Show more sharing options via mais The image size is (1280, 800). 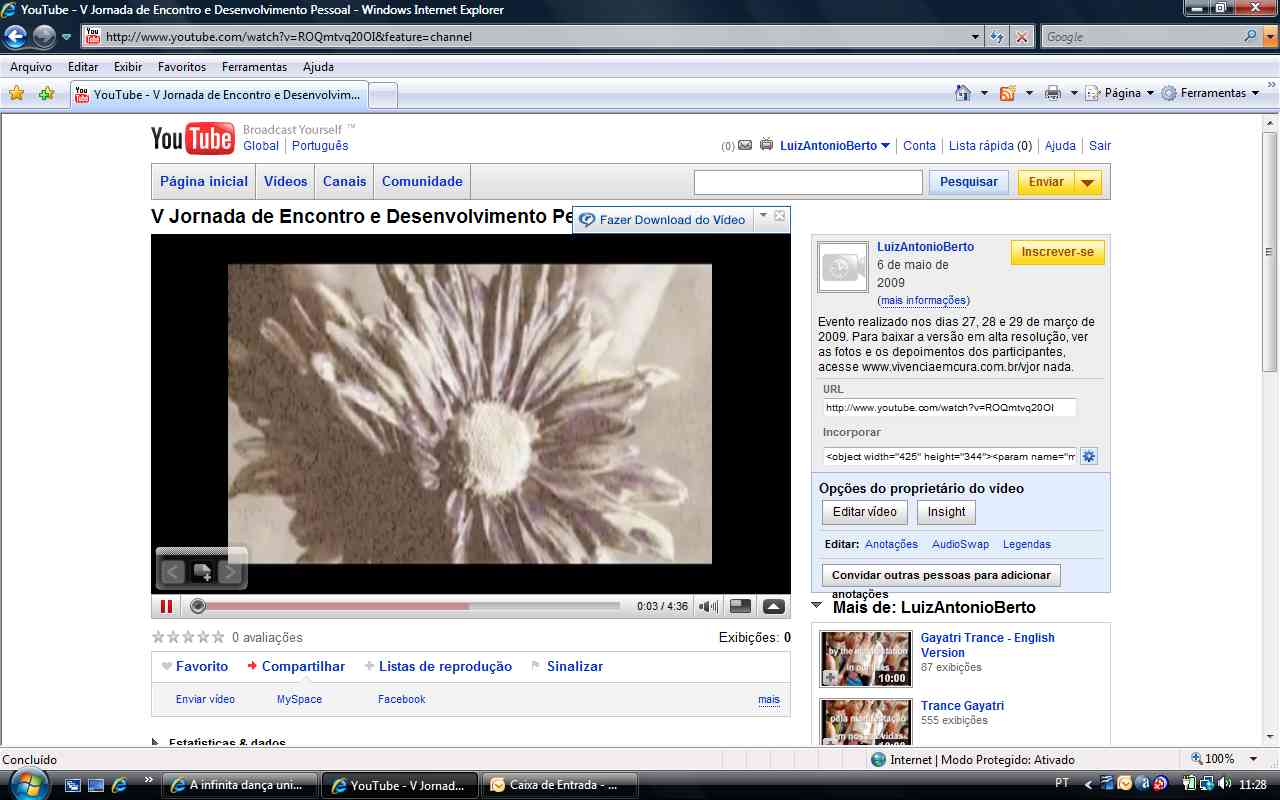coord(769,699)
